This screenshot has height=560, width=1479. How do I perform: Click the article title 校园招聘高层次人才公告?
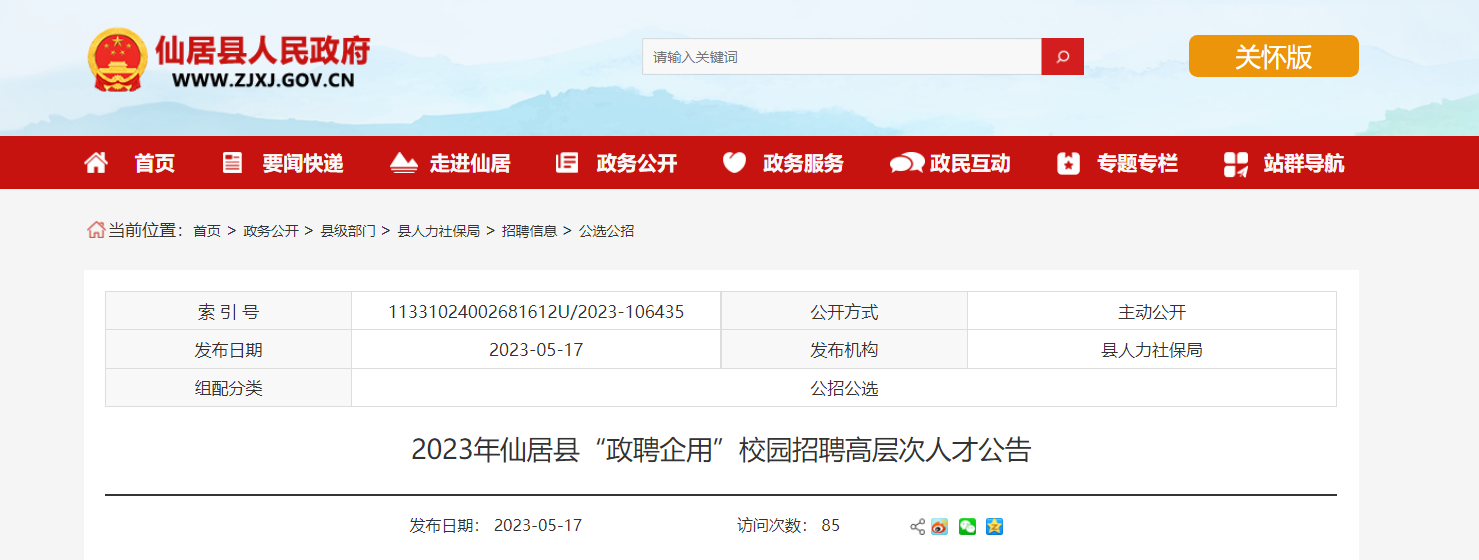pyautogui.click(x=884, y=450)
